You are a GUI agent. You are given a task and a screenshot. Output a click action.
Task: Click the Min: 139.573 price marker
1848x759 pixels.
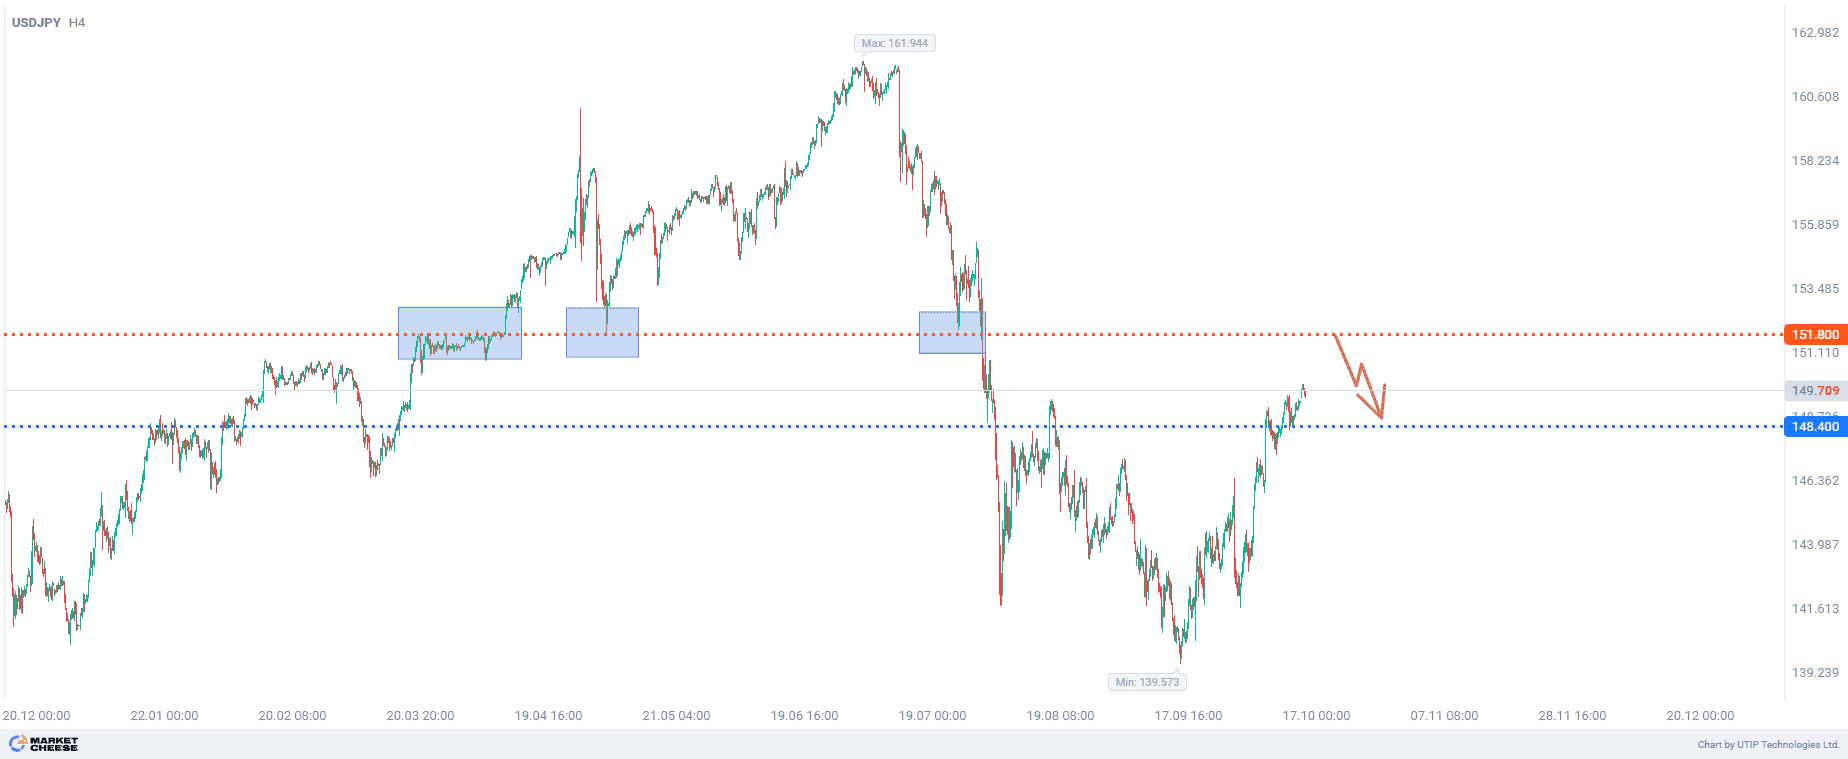click(x=1147, y=682)
